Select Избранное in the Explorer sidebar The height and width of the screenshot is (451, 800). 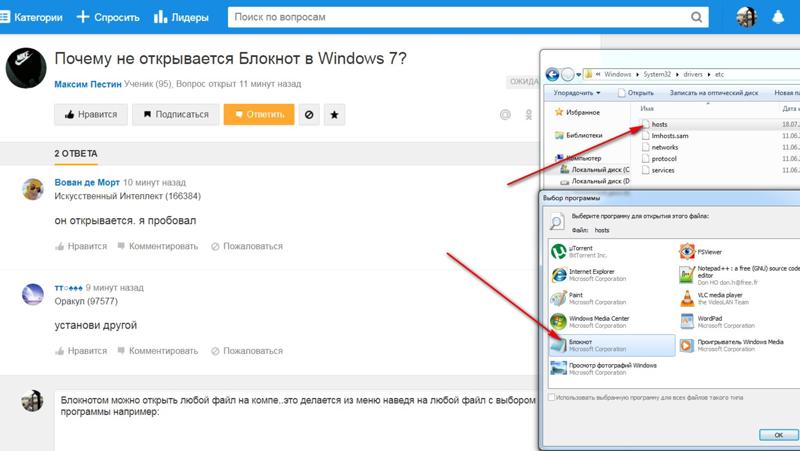click(x=578, y=112)
